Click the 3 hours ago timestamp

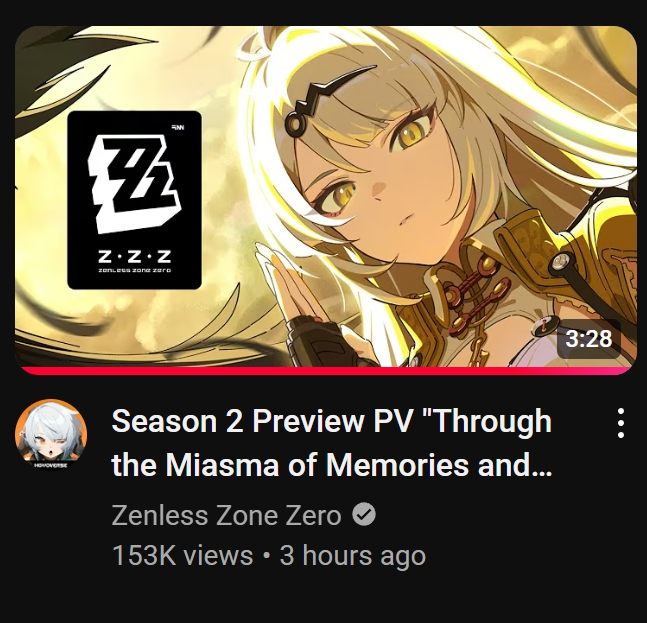click(352, 555)
